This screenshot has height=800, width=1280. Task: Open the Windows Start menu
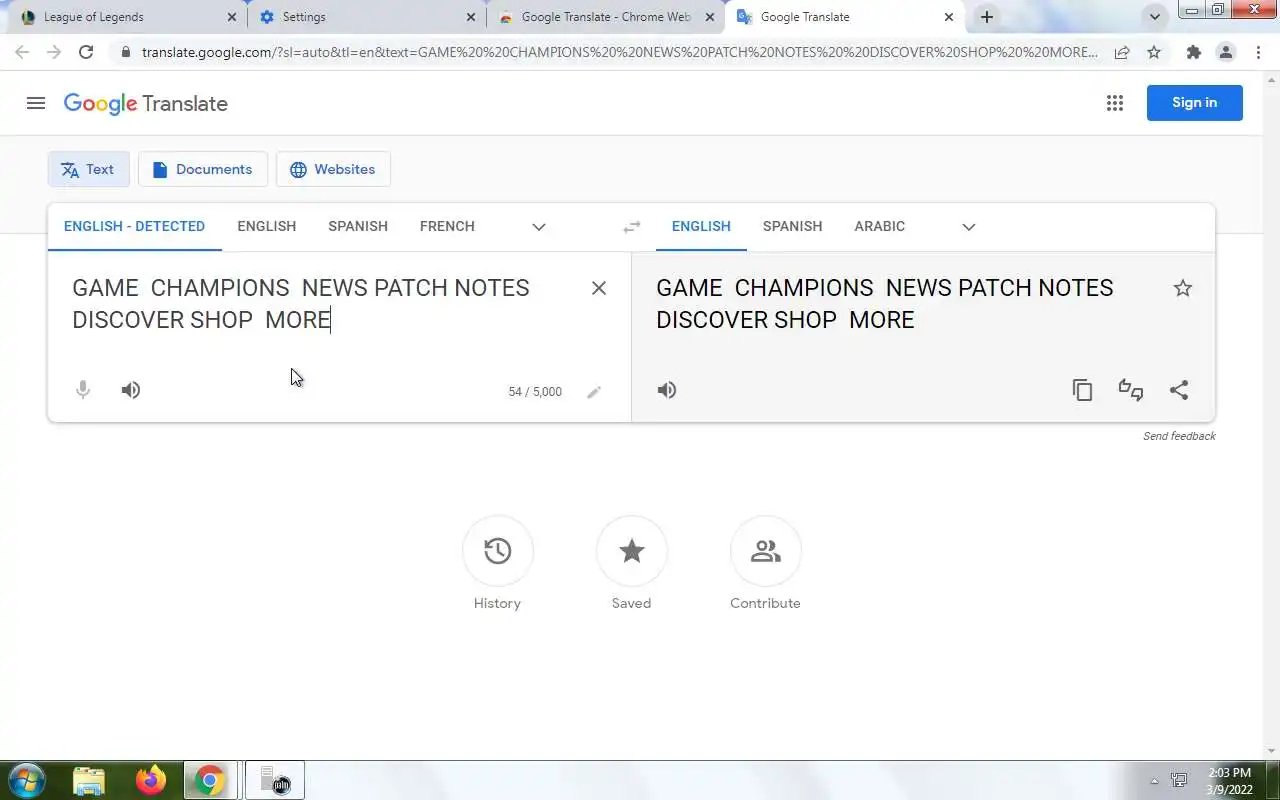click(27, 780)
